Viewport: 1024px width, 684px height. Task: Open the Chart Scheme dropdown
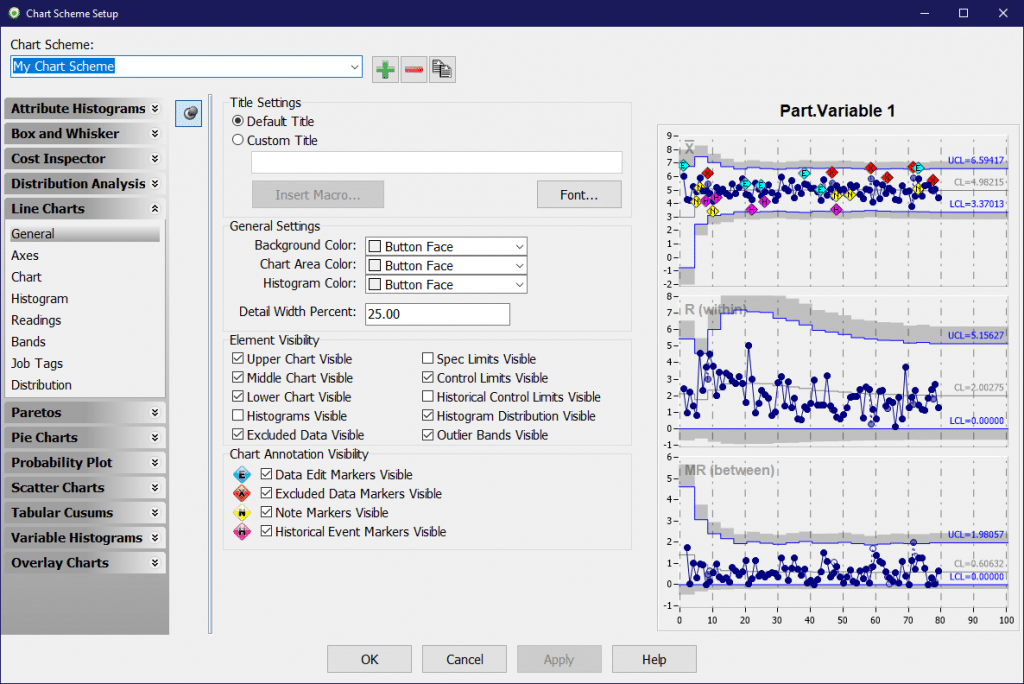point(354,67)
